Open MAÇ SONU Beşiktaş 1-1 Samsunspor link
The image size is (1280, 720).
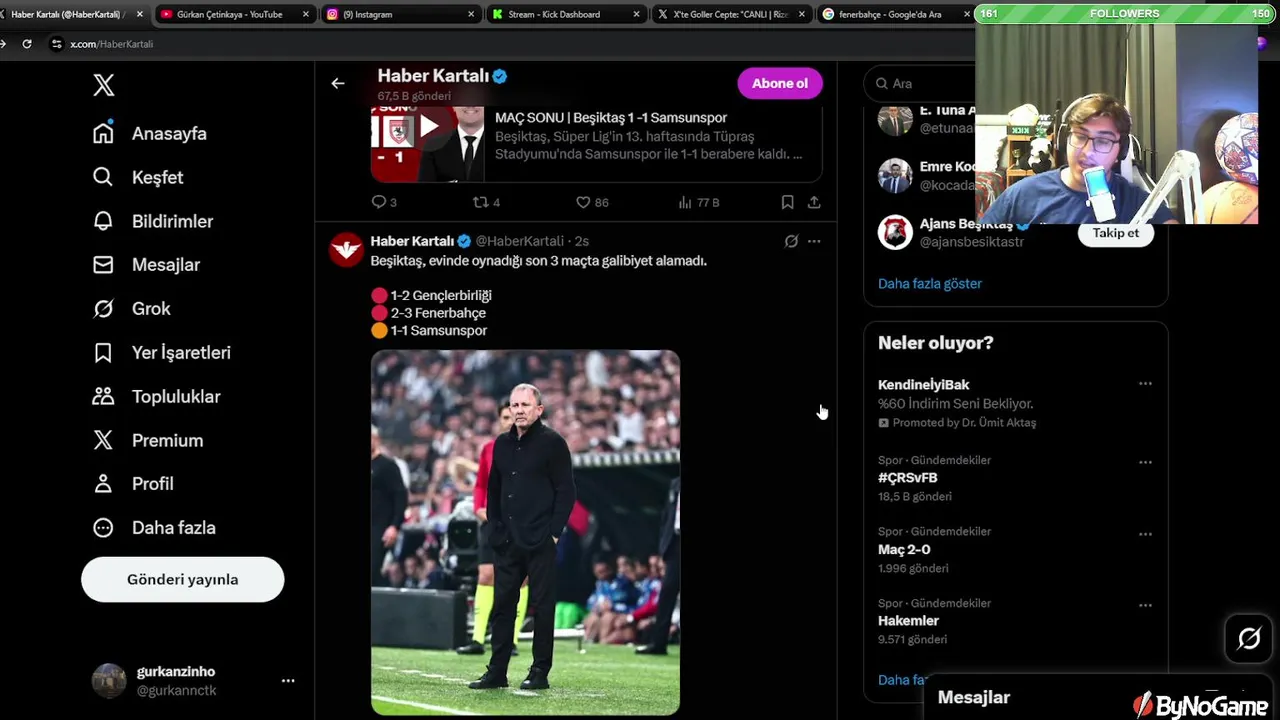(x=611, y=118)
